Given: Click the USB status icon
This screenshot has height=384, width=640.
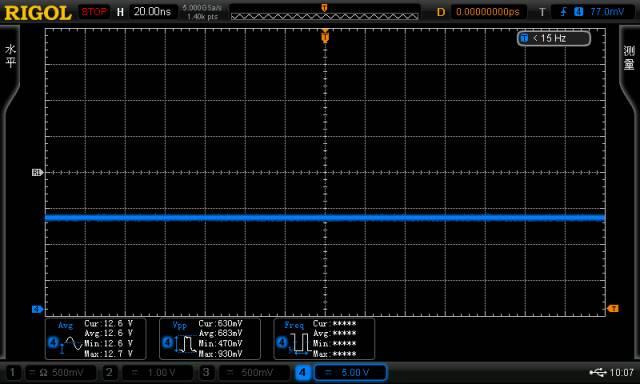Looking at the screenshot, I should click(x=598, y=372).
